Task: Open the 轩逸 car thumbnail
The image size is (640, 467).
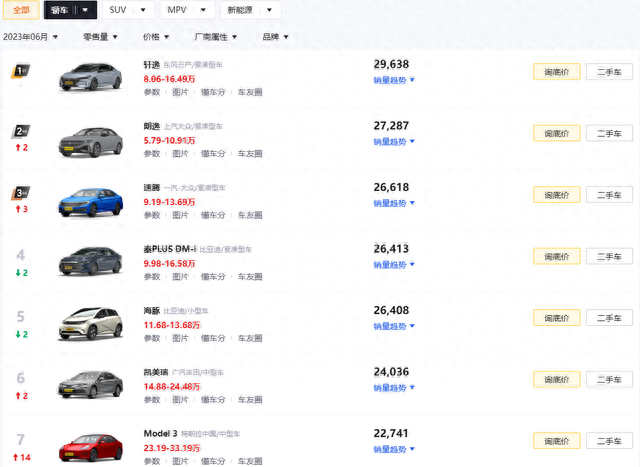Action: [x=91, y=77]
